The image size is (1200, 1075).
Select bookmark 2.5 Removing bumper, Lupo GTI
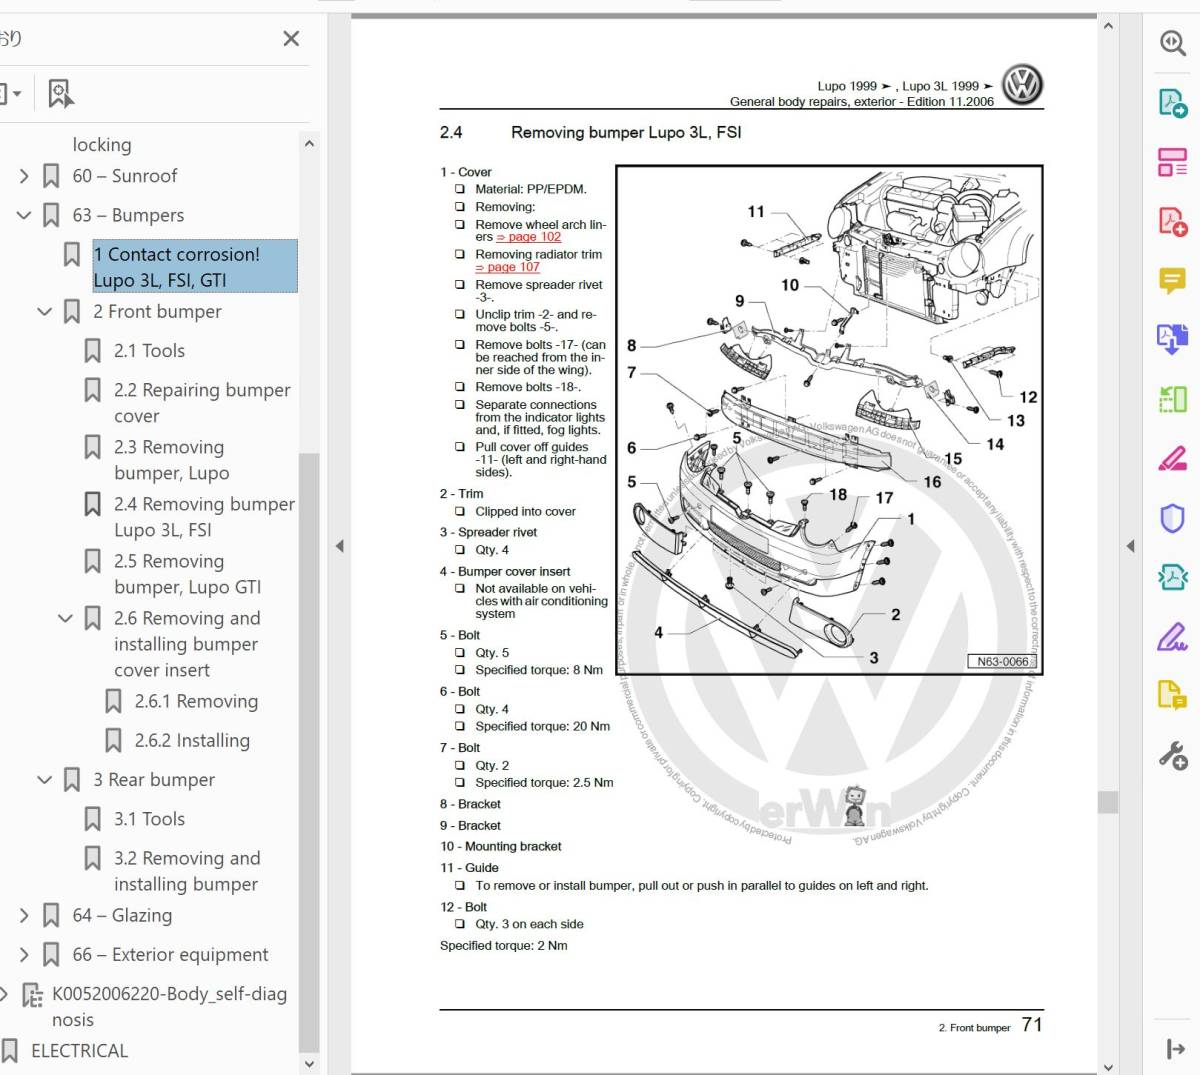tap(187, 574)
